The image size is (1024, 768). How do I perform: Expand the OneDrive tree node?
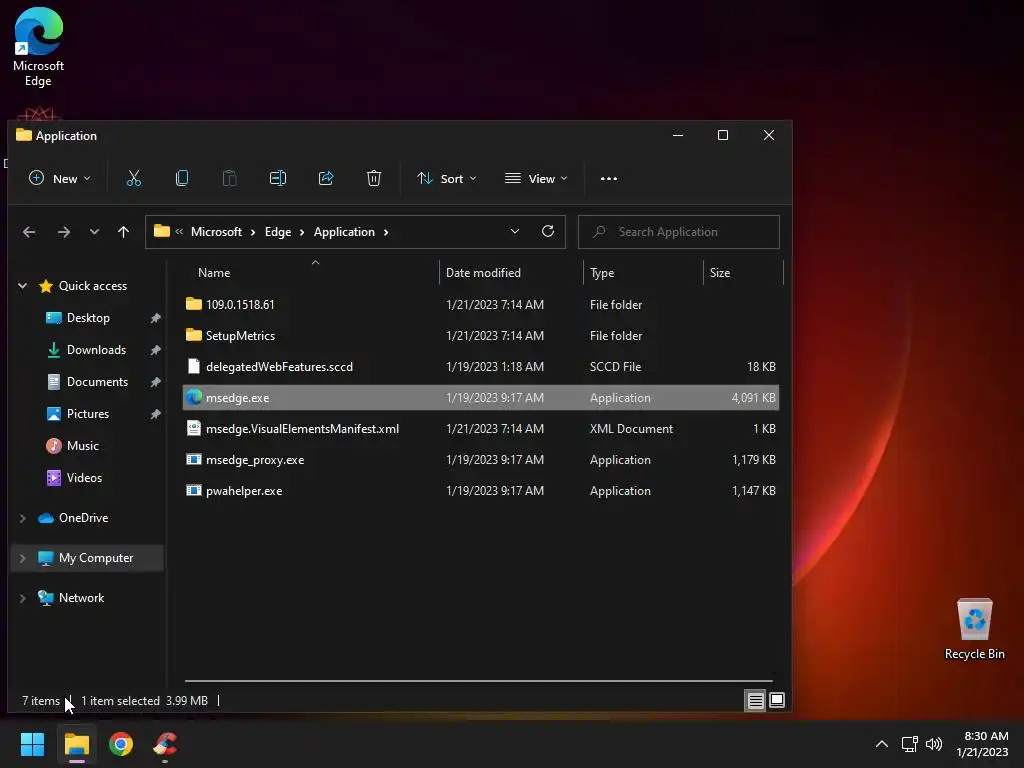(x=23, y=518)
